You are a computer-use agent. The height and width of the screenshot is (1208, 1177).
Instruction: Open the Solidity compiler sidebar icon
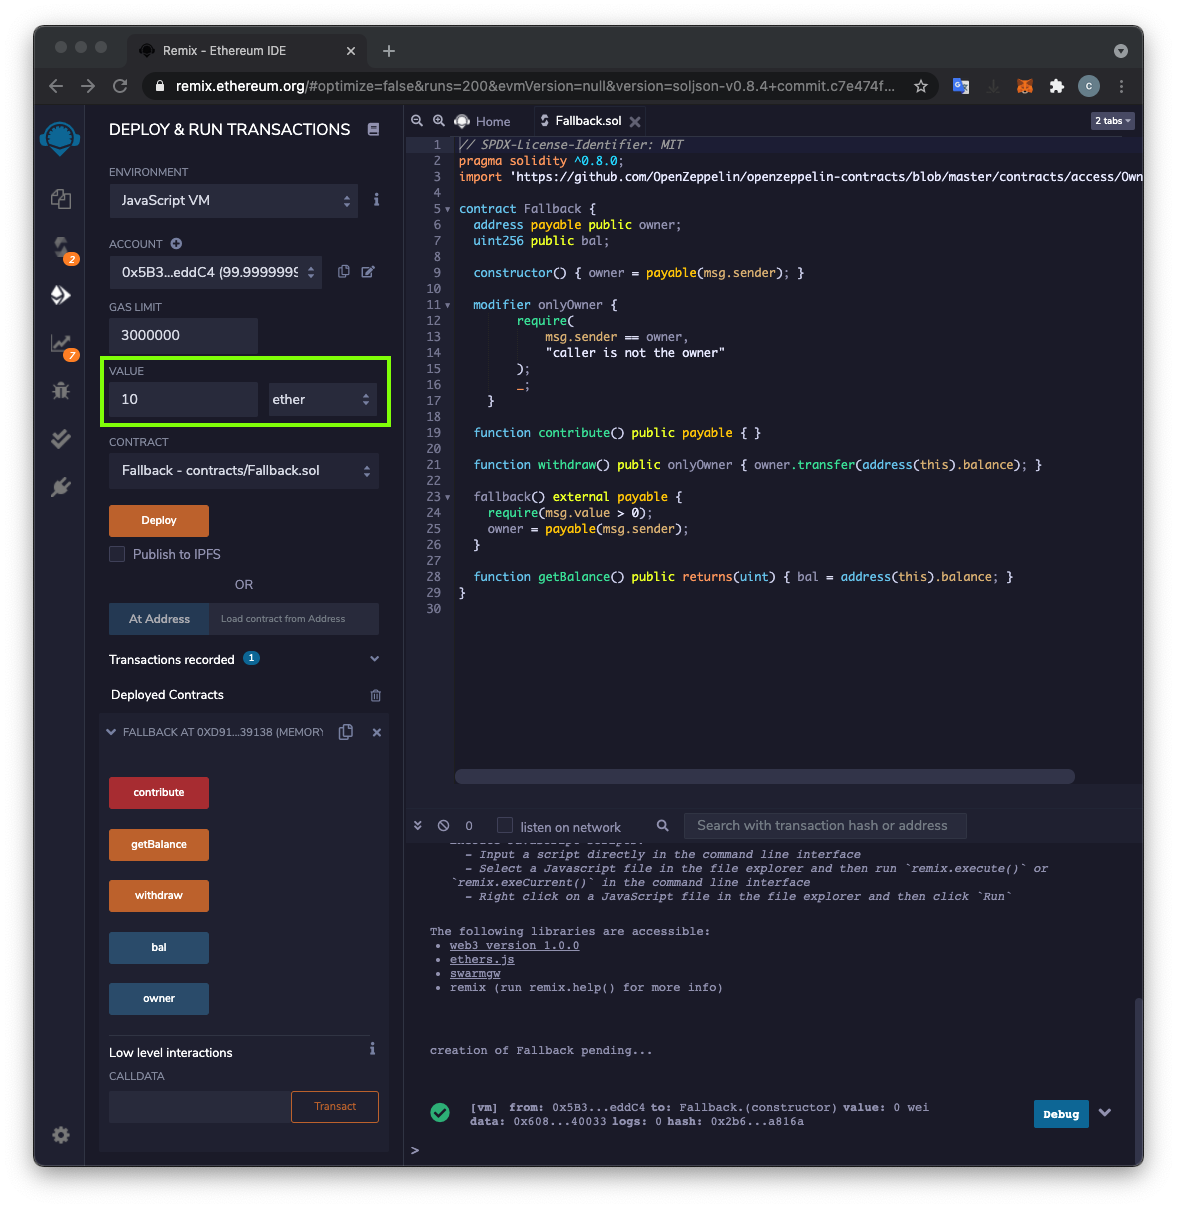click(x=61, y=247)
